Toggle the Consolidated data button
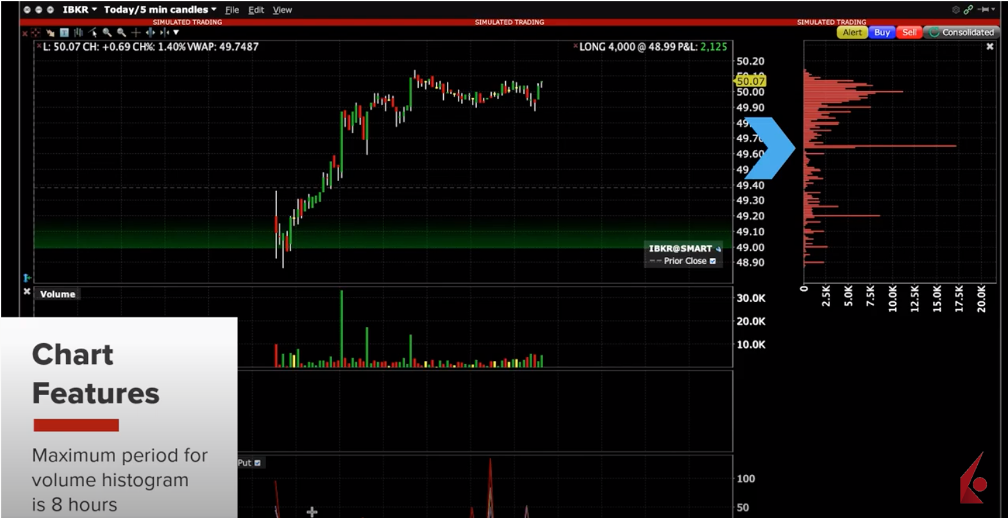The image size is (1008, 518). [961, 32]
